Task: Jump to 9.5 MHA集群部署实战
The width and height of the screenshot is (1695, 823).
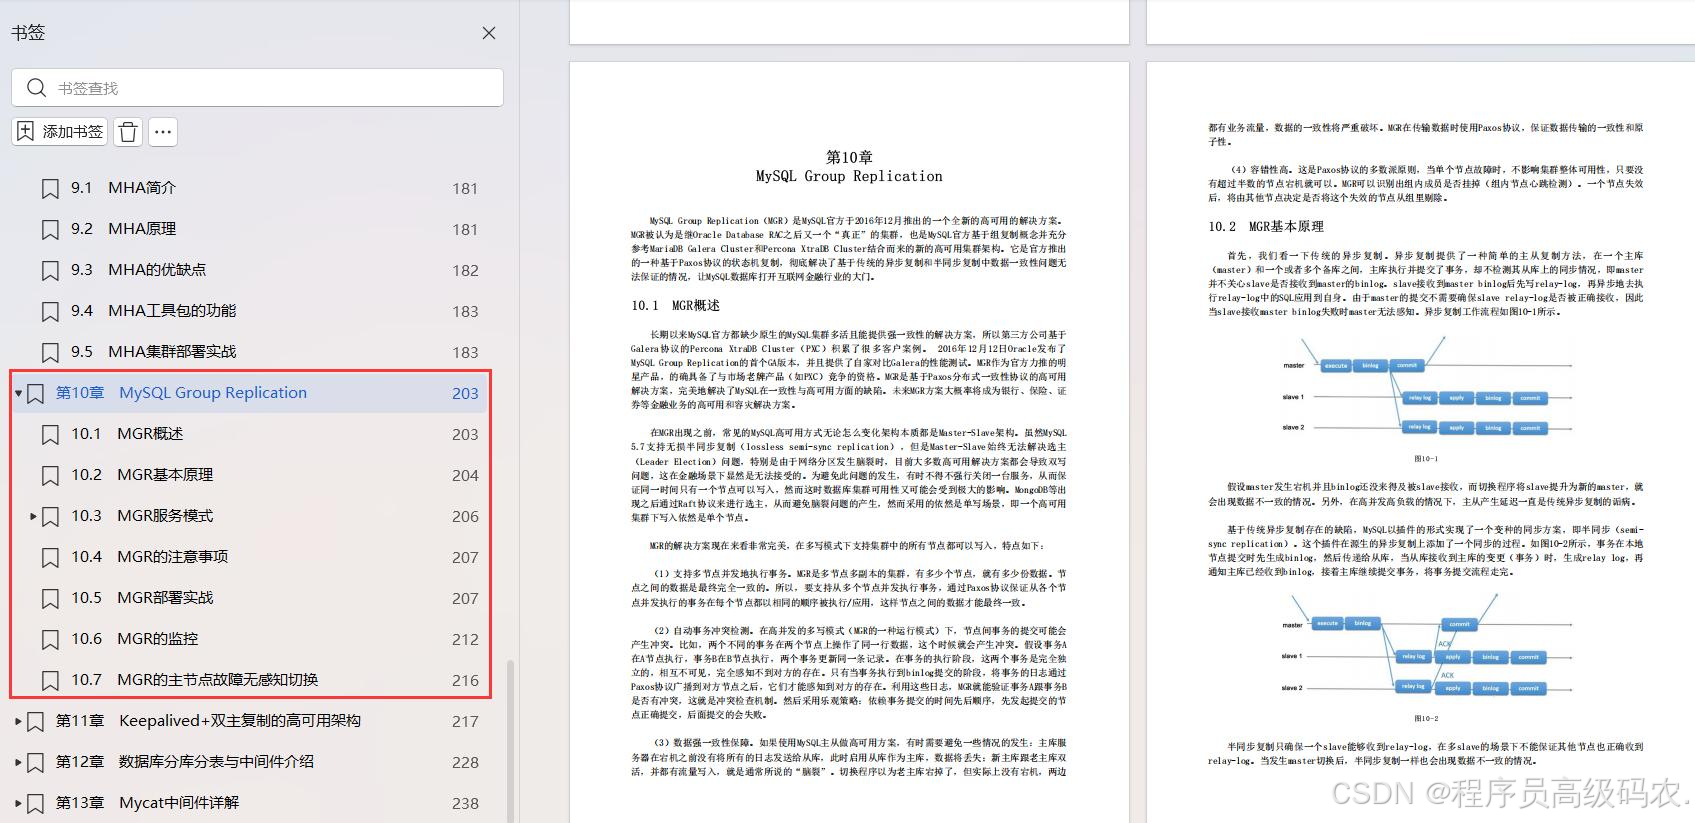Action: (x=153, y=352)
